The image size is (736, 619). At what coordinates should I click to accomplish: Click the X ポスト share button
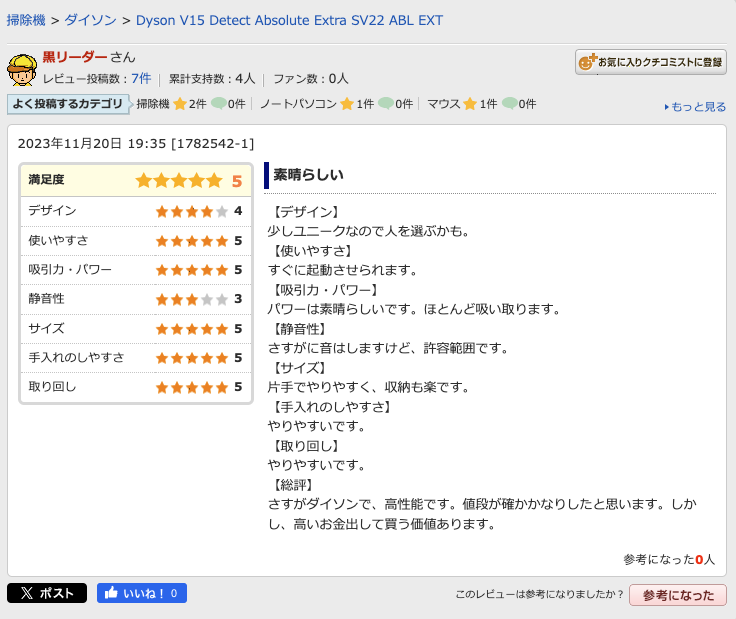[x=47, y=593]
